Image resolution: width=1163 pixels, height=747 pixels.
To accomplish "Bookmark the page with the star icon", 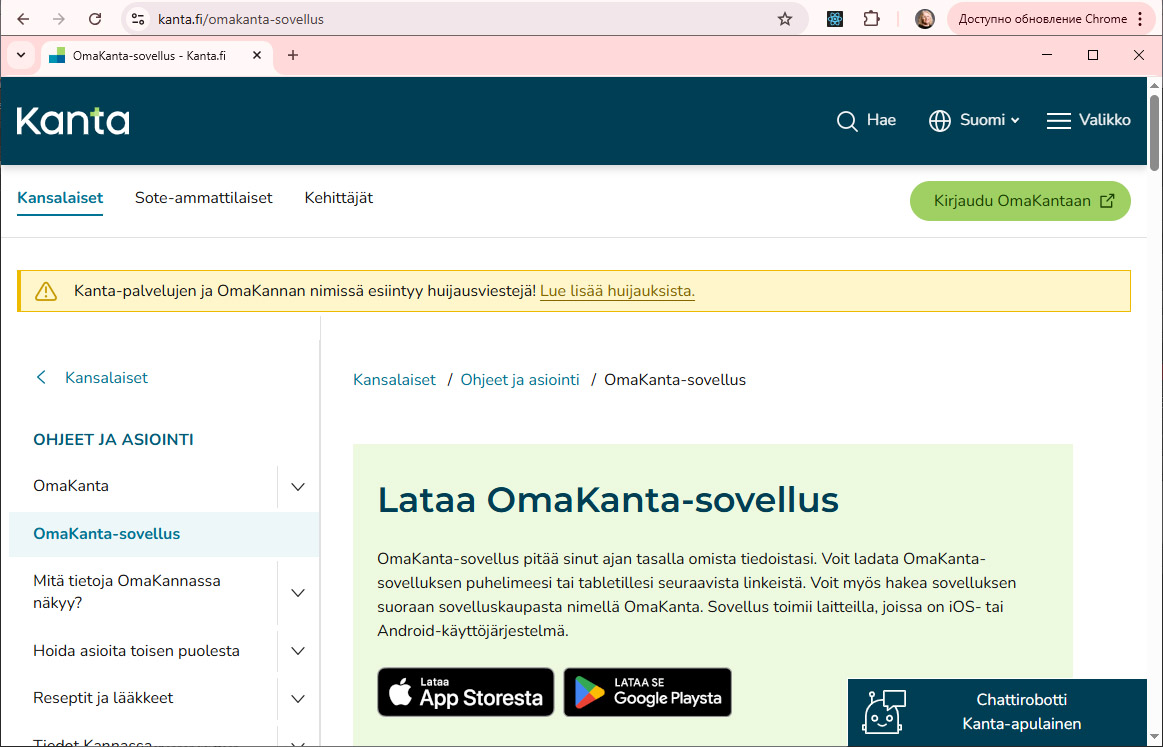I will tap(787, 18).
